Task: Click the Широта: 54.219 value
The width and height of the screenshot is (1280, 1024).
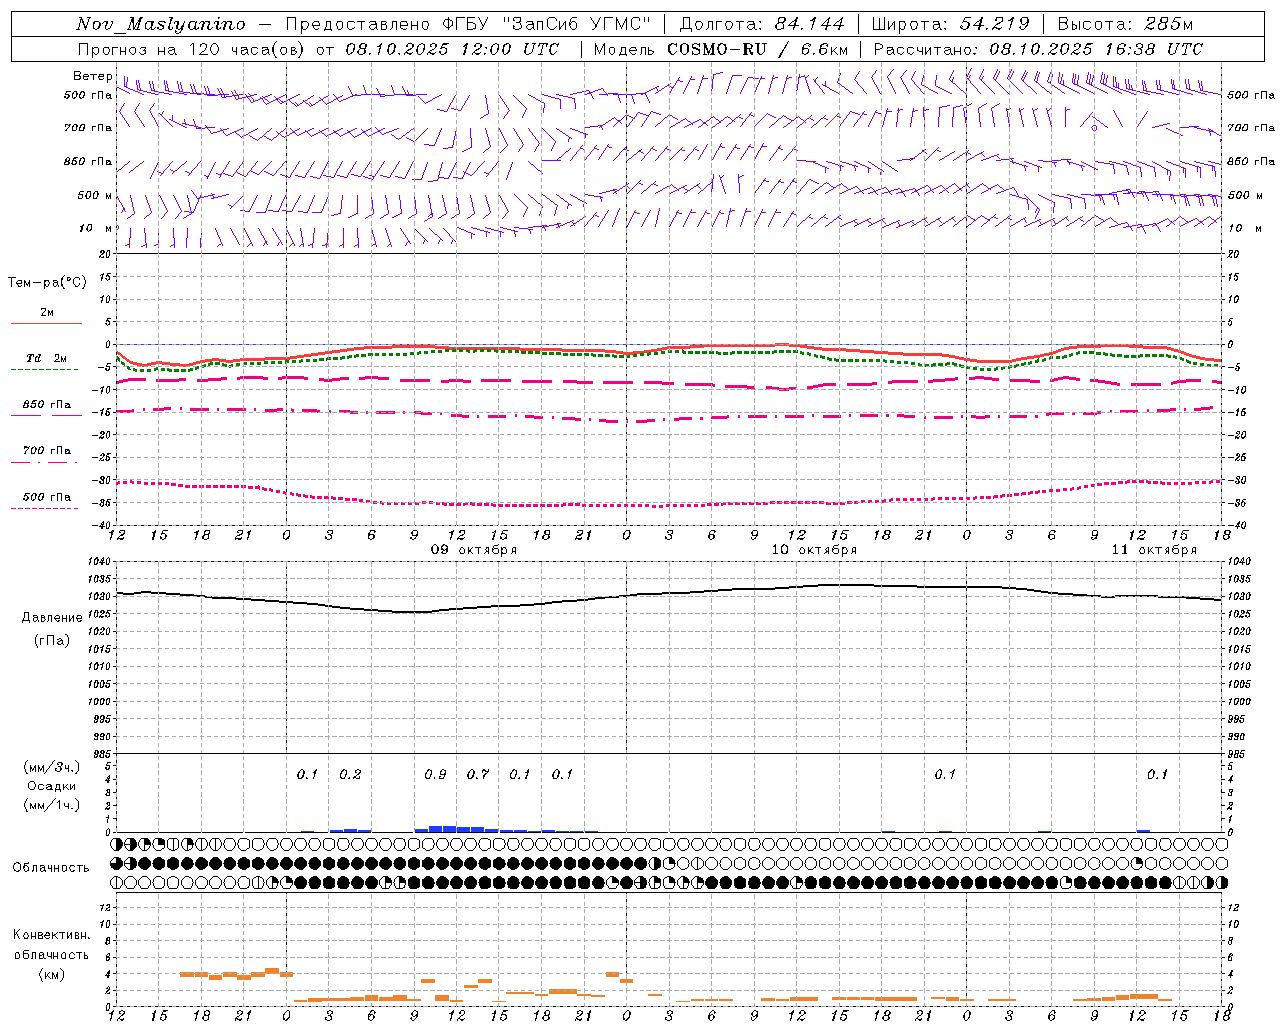Action: 951,24
